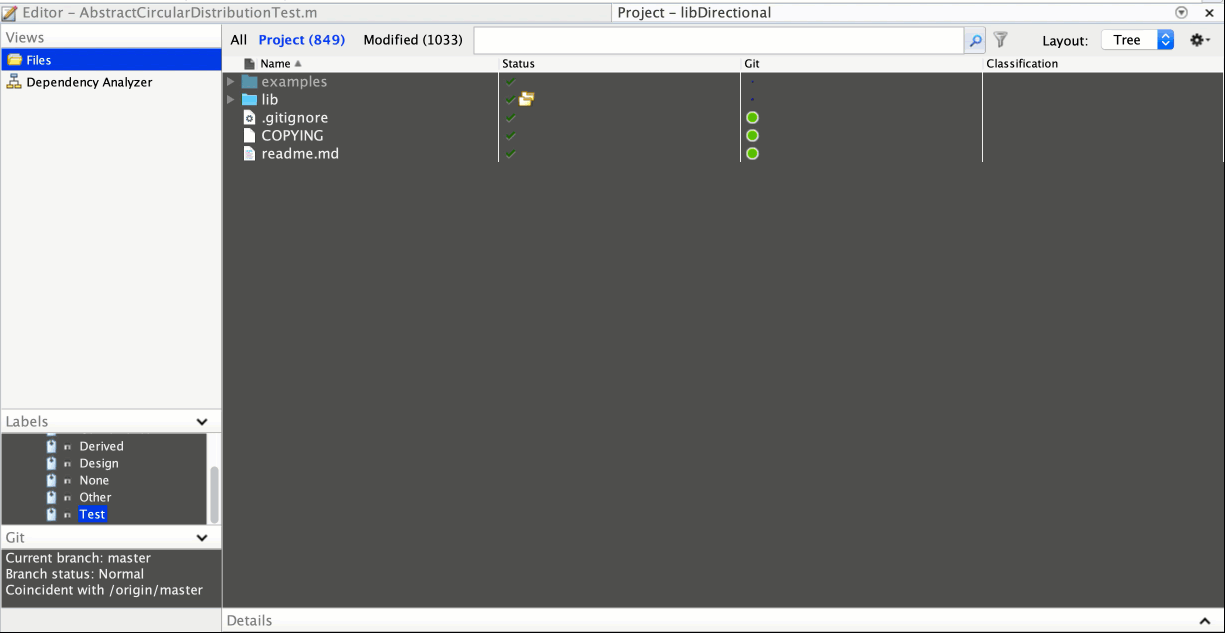This screenshot has height=633, width=1225.
Task: Select the Dependency Analyzer icon
Action: [x=14, y=82]
